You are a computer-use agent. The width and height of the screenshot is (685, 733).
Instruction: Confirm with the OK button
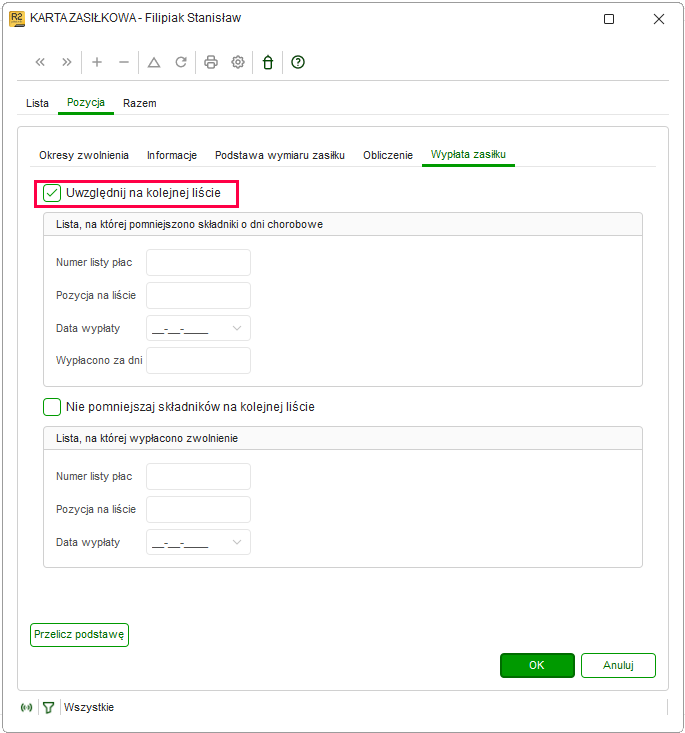[x=537, y=665]
